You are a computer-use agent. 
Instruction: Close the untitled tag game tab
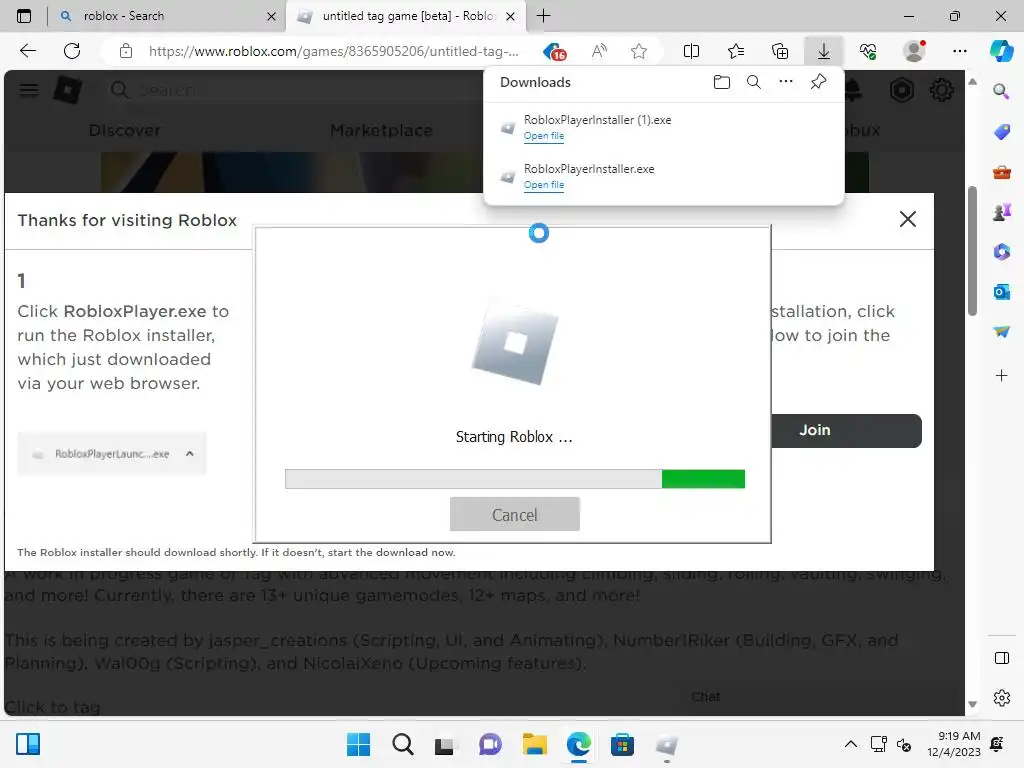(x=511, y=16)
